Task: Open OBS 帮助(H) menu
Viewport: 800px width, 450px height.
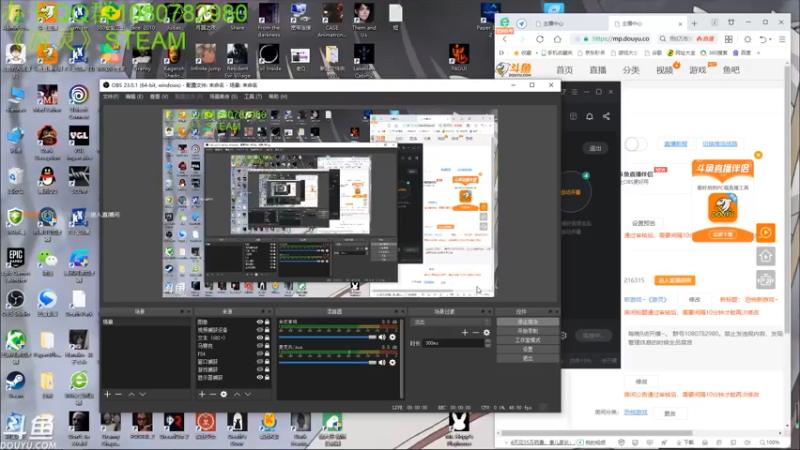Action: pos(278,96)
